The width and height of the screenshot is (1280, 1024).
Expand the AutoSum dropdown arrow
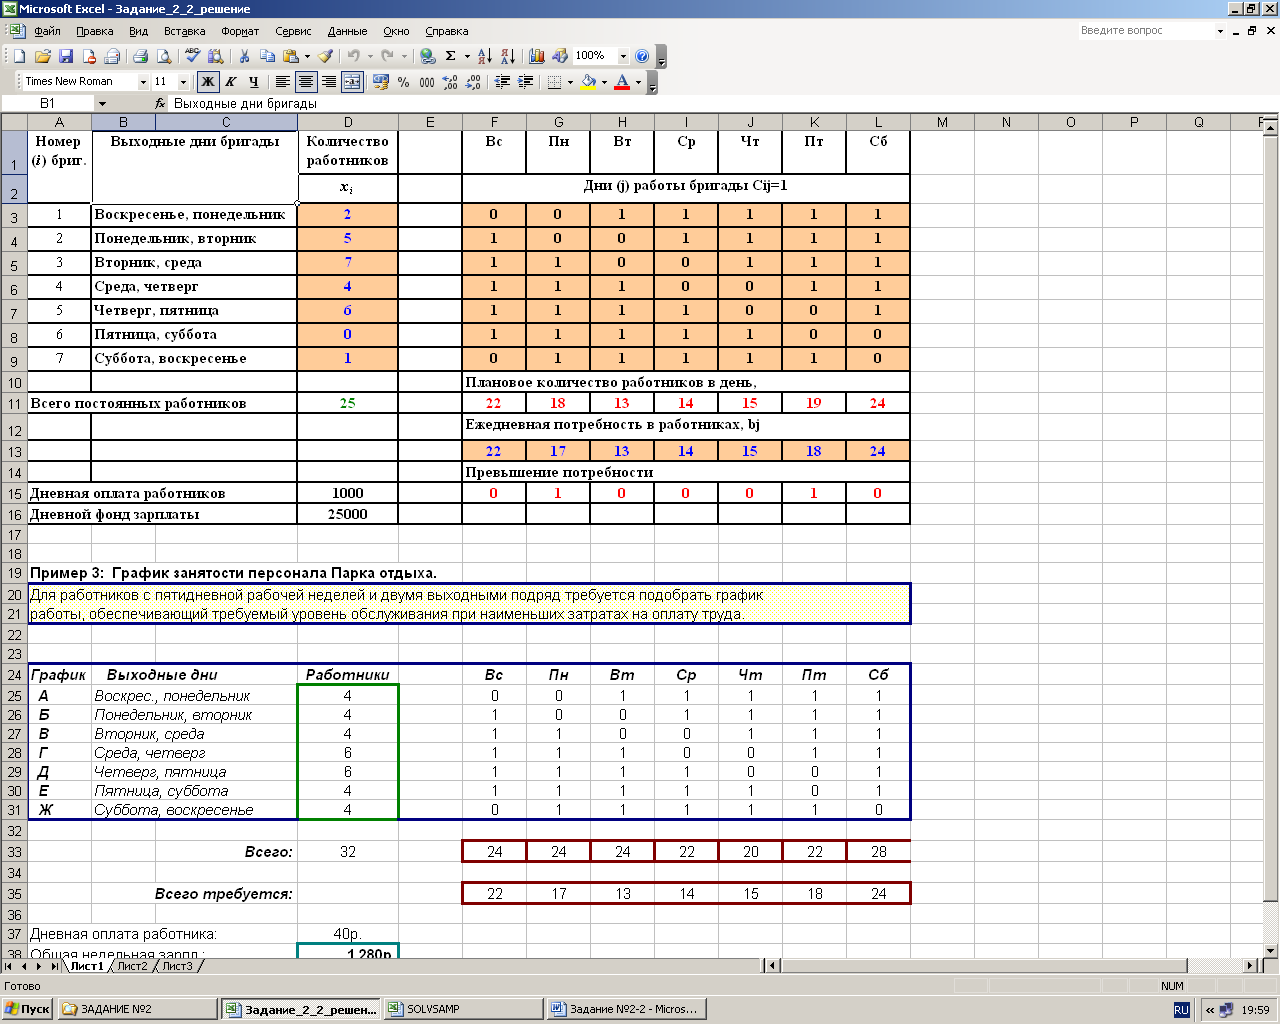tap(467, 56)
